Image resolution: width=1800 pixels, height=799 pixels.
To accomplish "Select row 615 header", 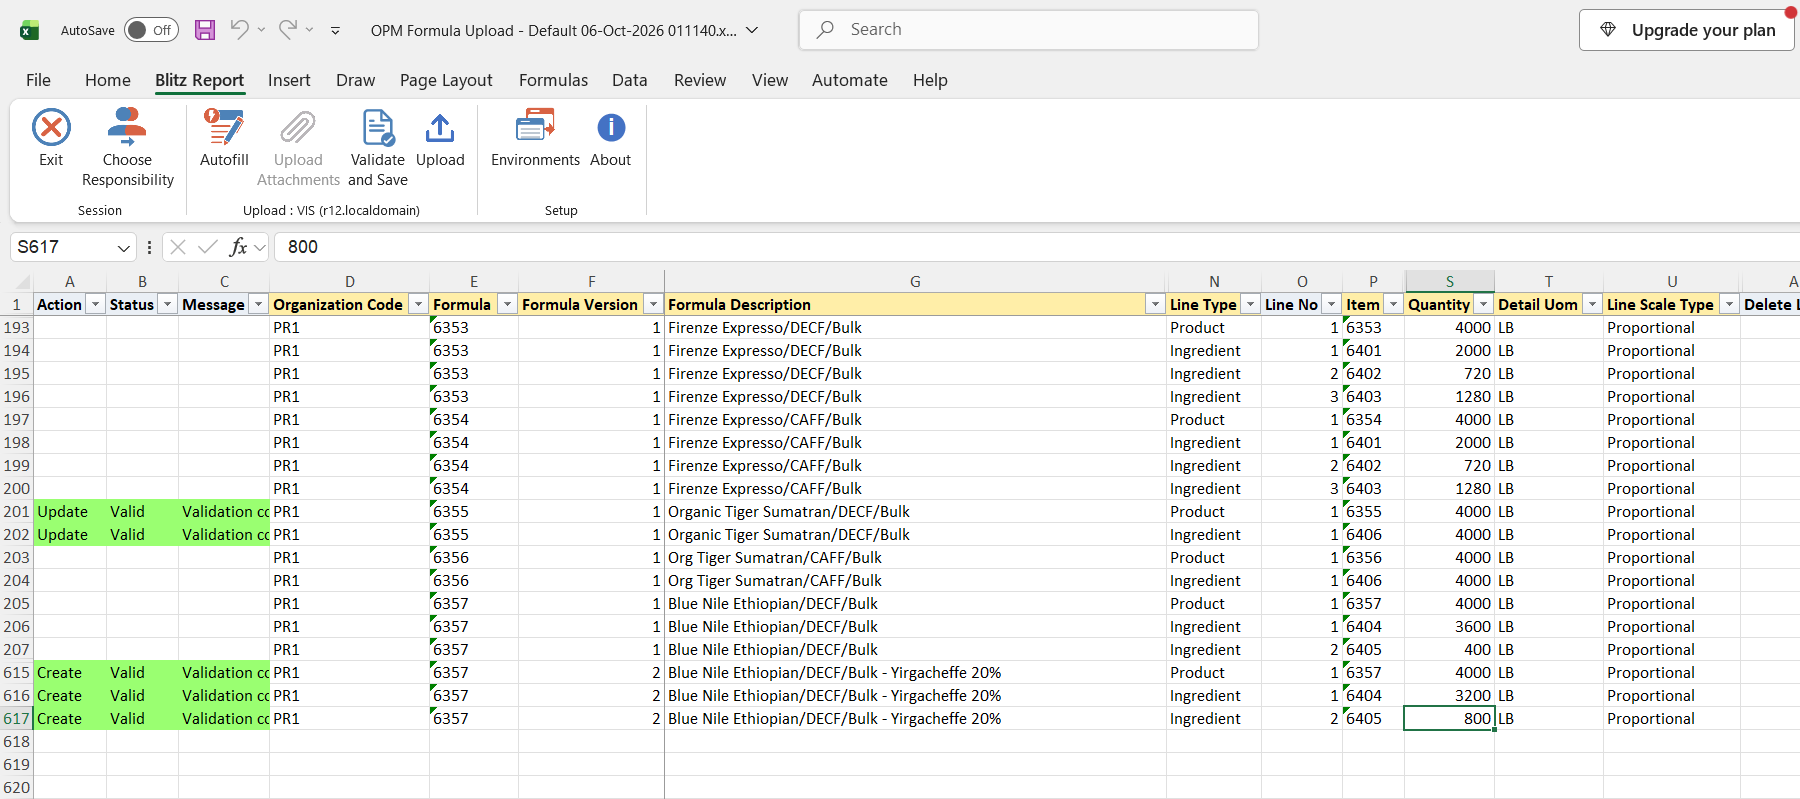I will pyautogui.click(x=16, y=673).
